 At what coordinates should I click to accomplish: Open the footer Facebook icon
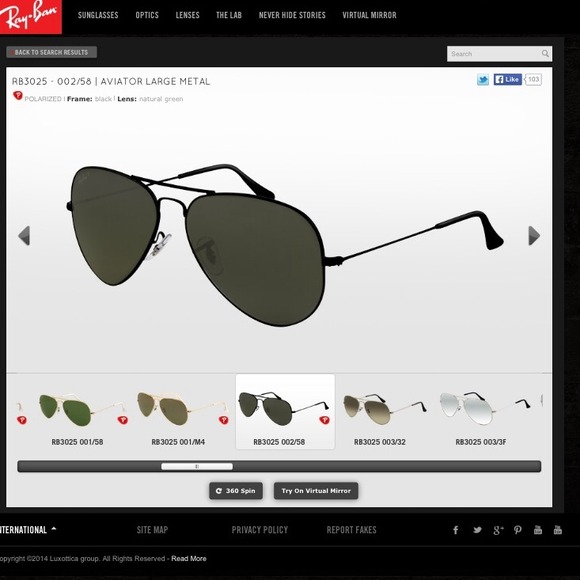click(456, 530)
